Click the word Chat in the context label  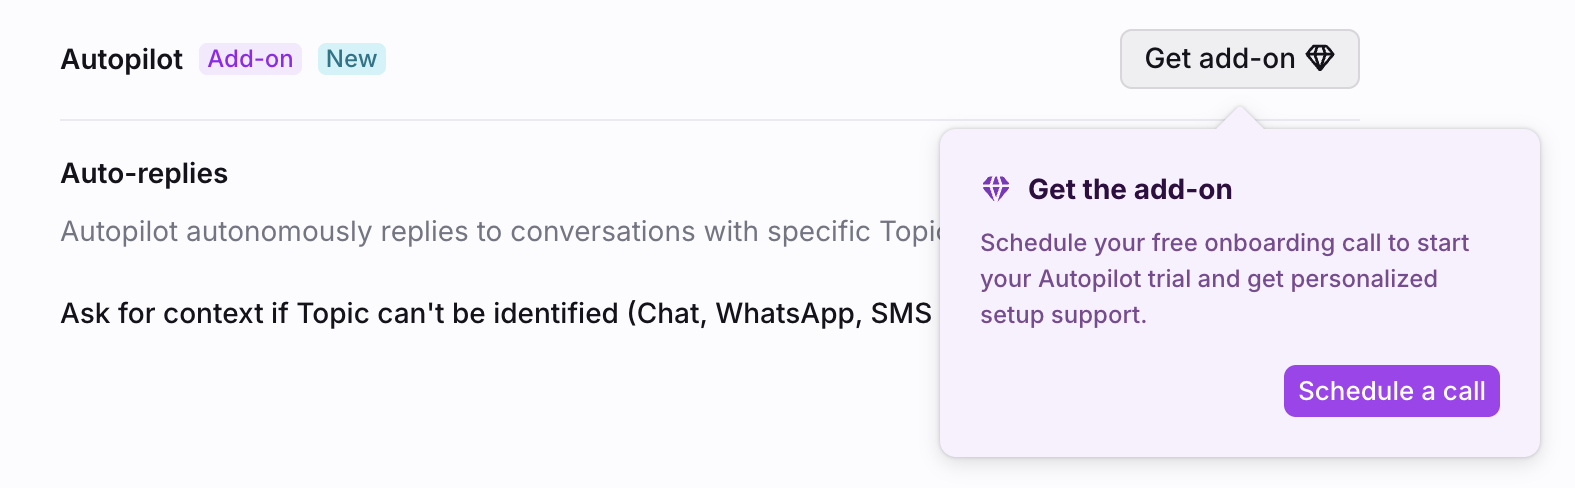(x=669, y=314)
